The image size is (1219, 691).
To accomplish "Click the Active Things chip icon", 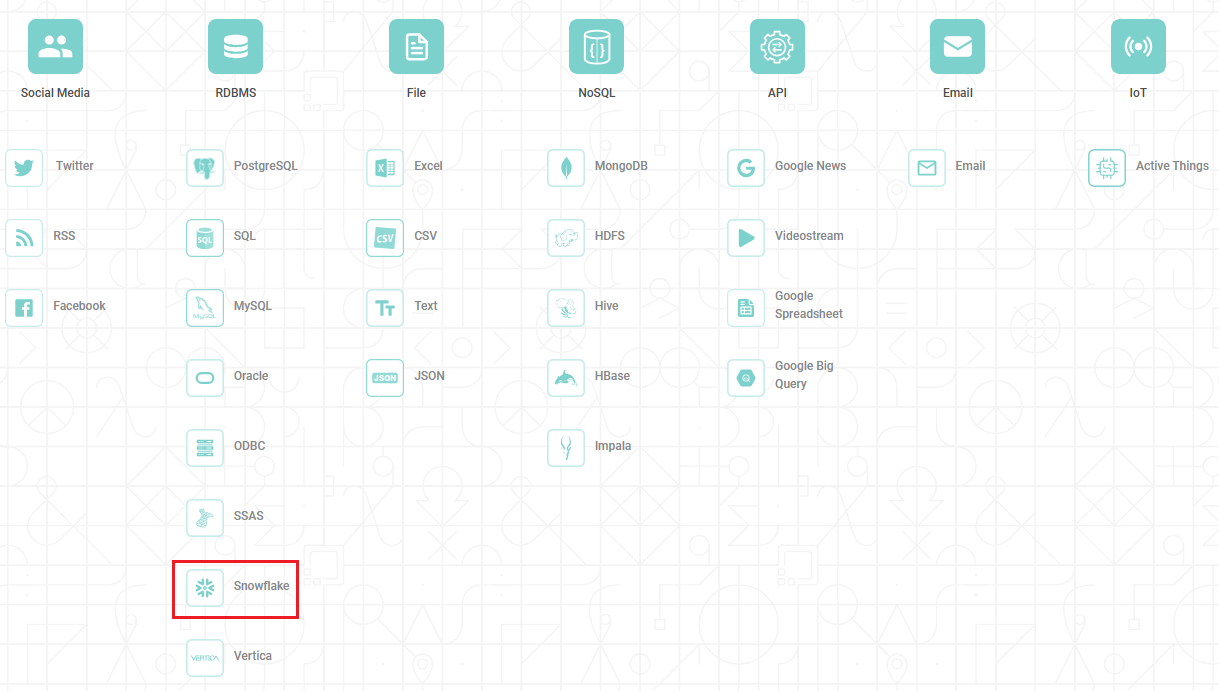I will point(1107,167).
